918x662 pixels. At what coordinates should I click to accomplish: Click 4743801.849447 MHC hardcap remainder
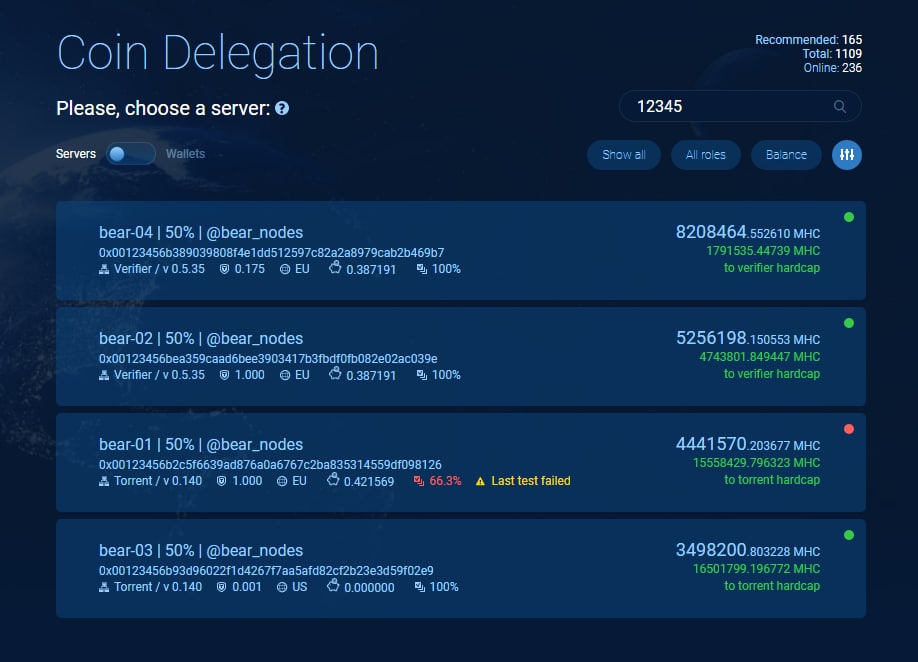point(759,356)
